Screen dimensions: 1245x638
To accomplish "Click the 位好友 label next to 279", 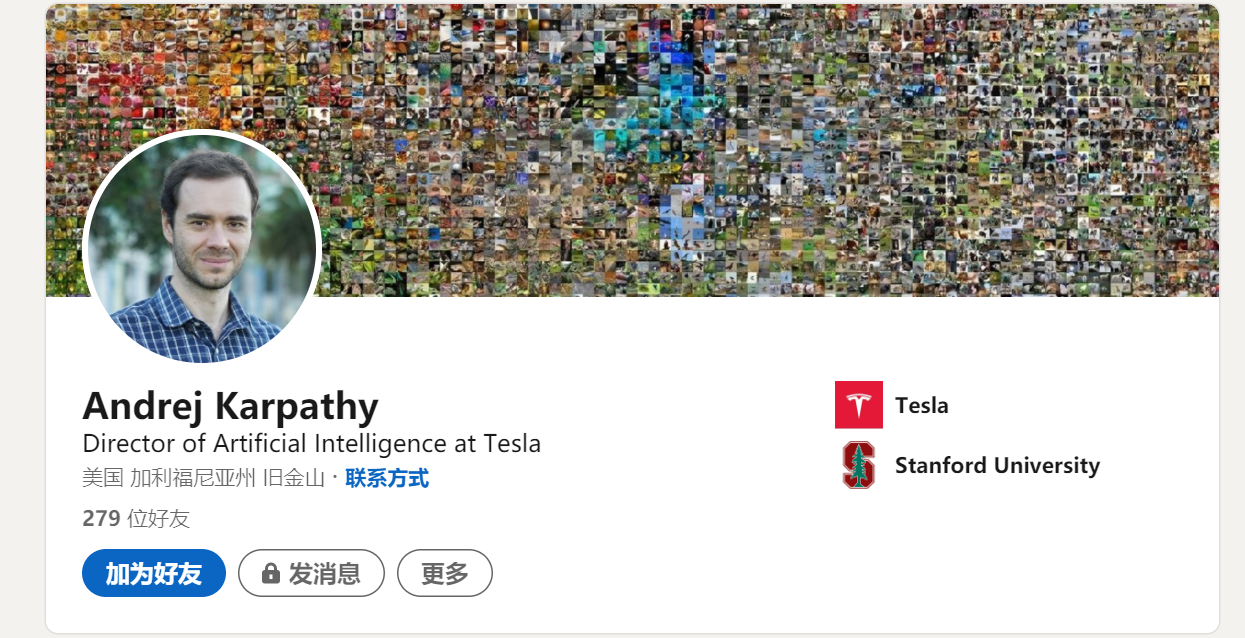I will [159, 518].
